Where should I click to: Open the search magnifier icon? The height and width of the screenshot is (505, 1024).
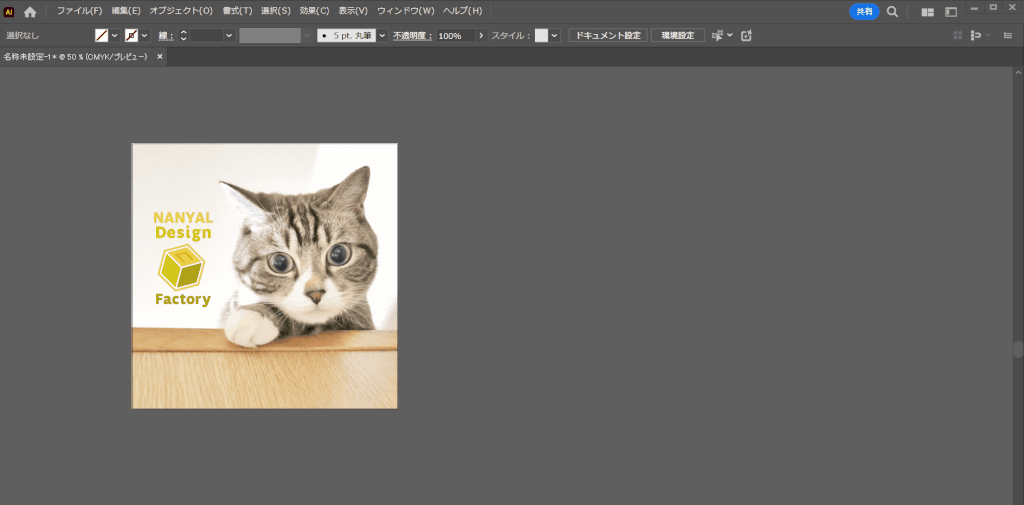pos(892,11)
